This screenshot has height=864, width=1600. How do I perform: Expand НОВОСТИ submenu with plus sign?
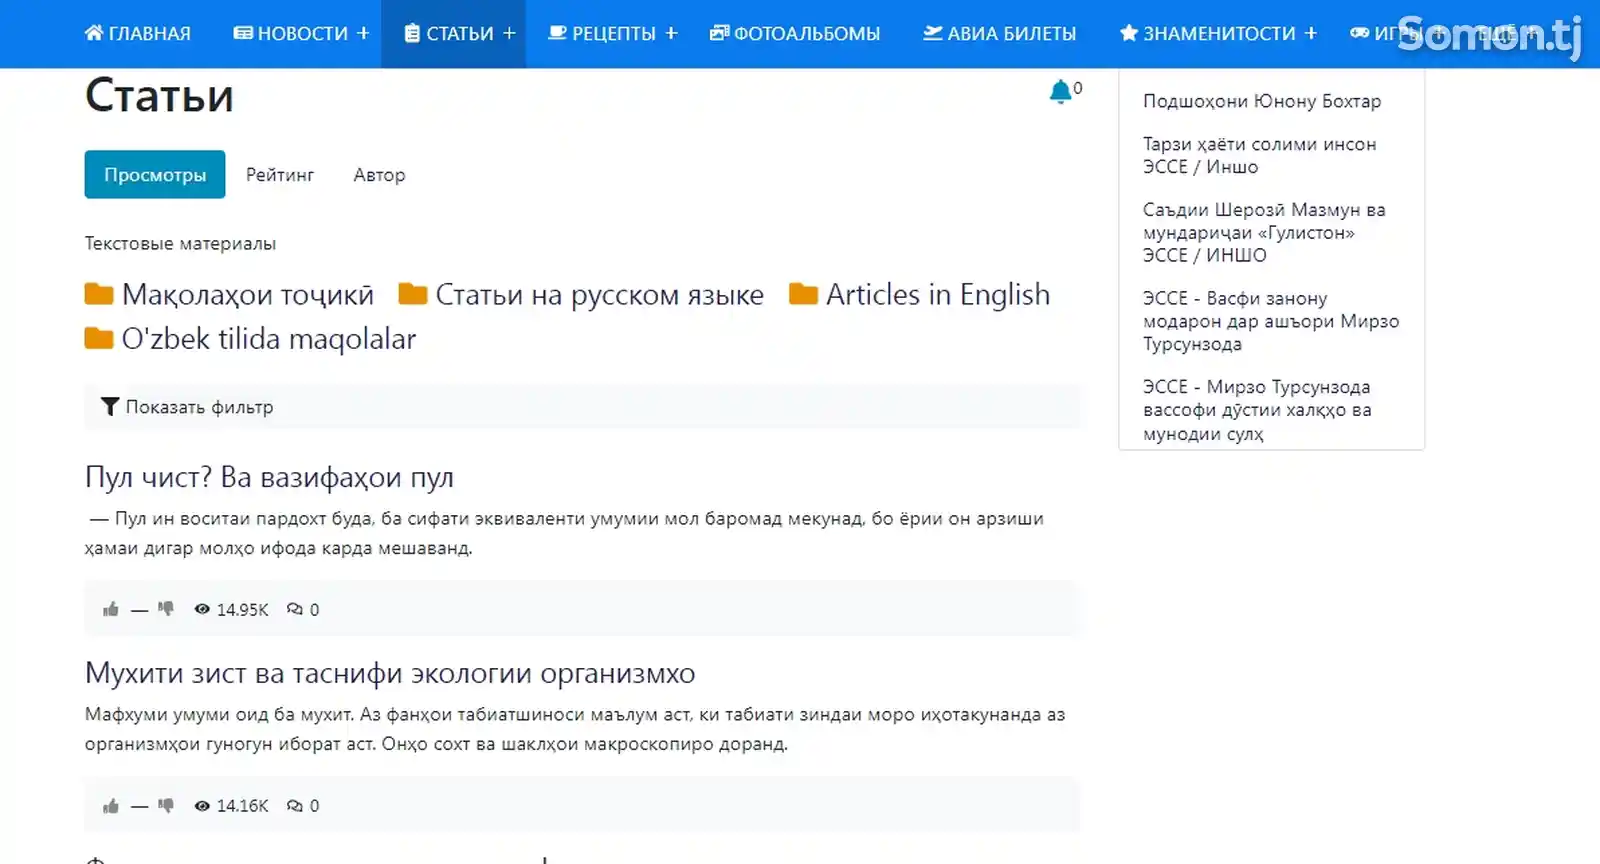click(x=362, y=33)
